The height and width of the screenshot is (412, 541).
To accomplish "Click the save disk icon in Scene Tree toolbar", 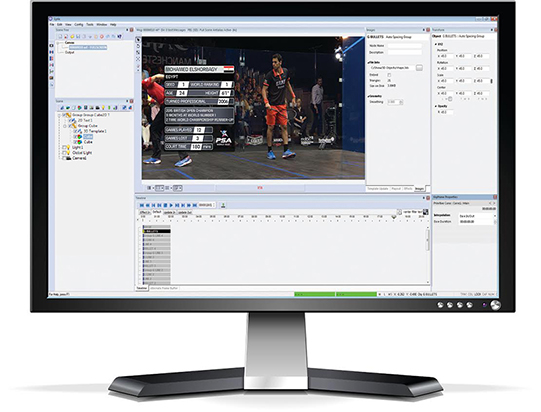I will coord(78,36).
